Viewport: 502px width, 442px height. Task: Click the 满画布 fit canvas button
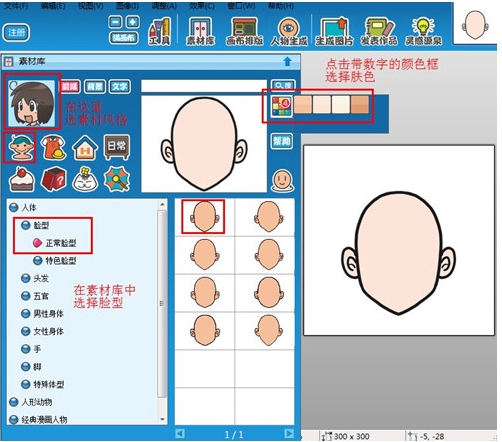[123, 38]
